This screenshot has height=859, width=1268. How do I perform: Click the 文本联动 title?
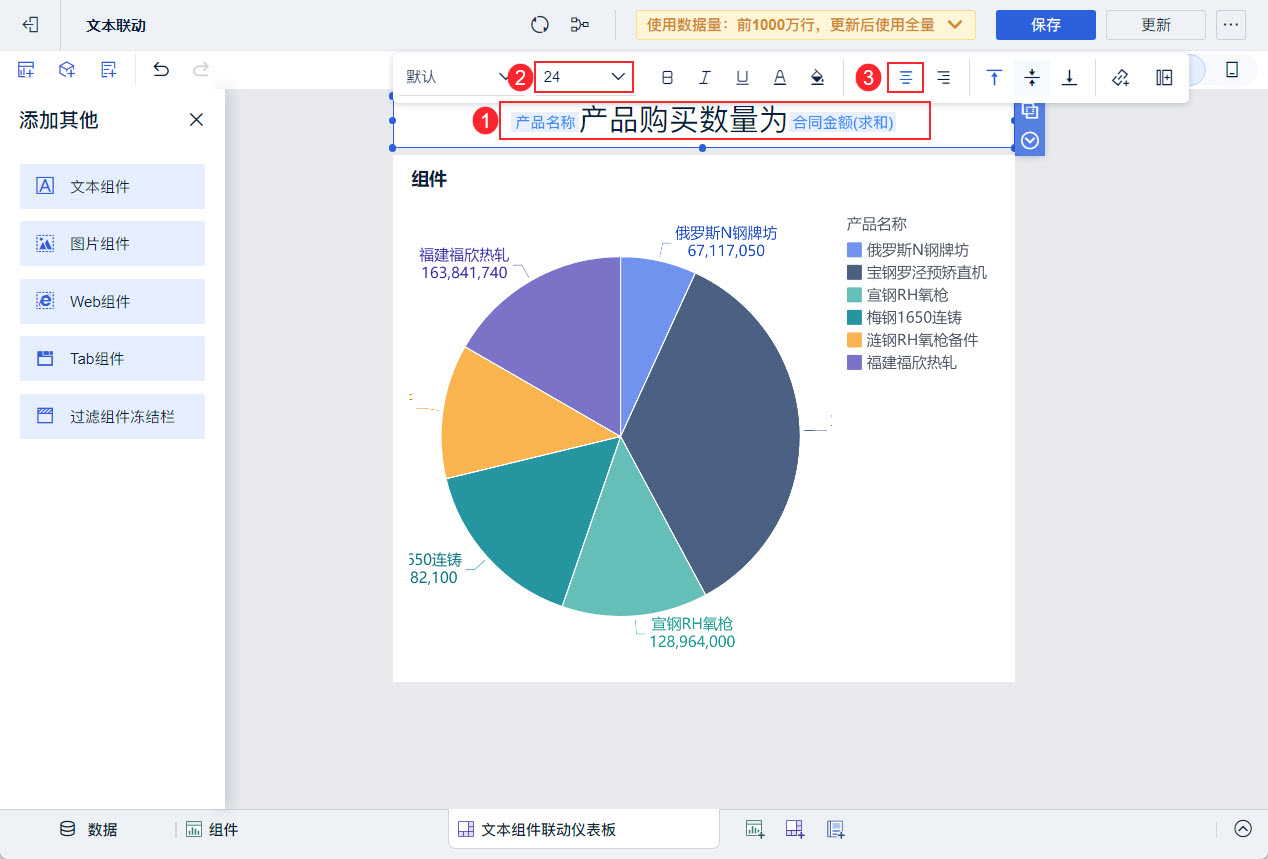[116, 25]
